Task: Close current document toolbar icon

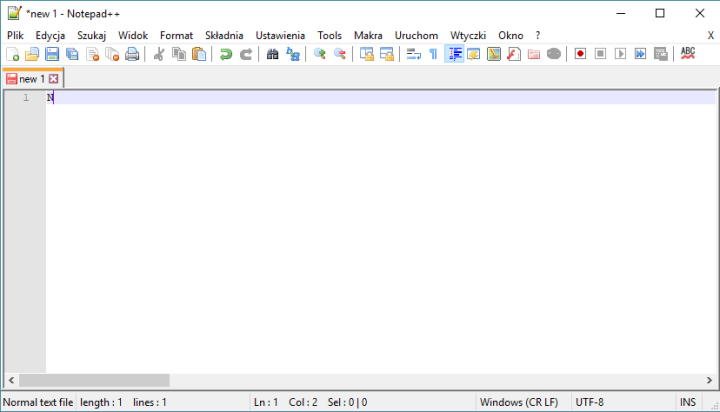Action: coord(92,54)
